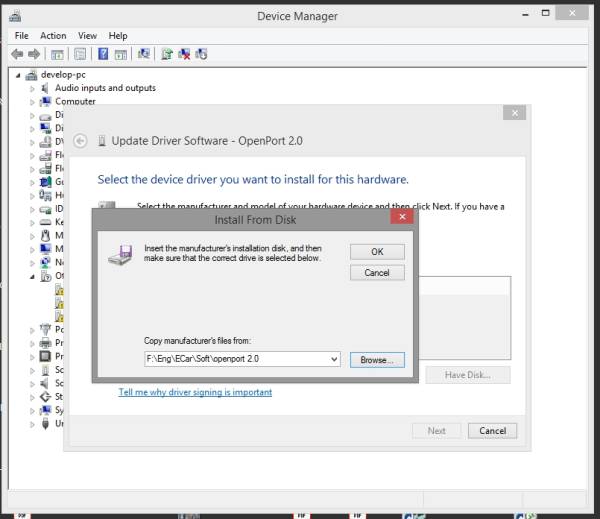Screen dimensions: 600x519
Task: Minimize the Device Manager window
Action: [525, 14]
